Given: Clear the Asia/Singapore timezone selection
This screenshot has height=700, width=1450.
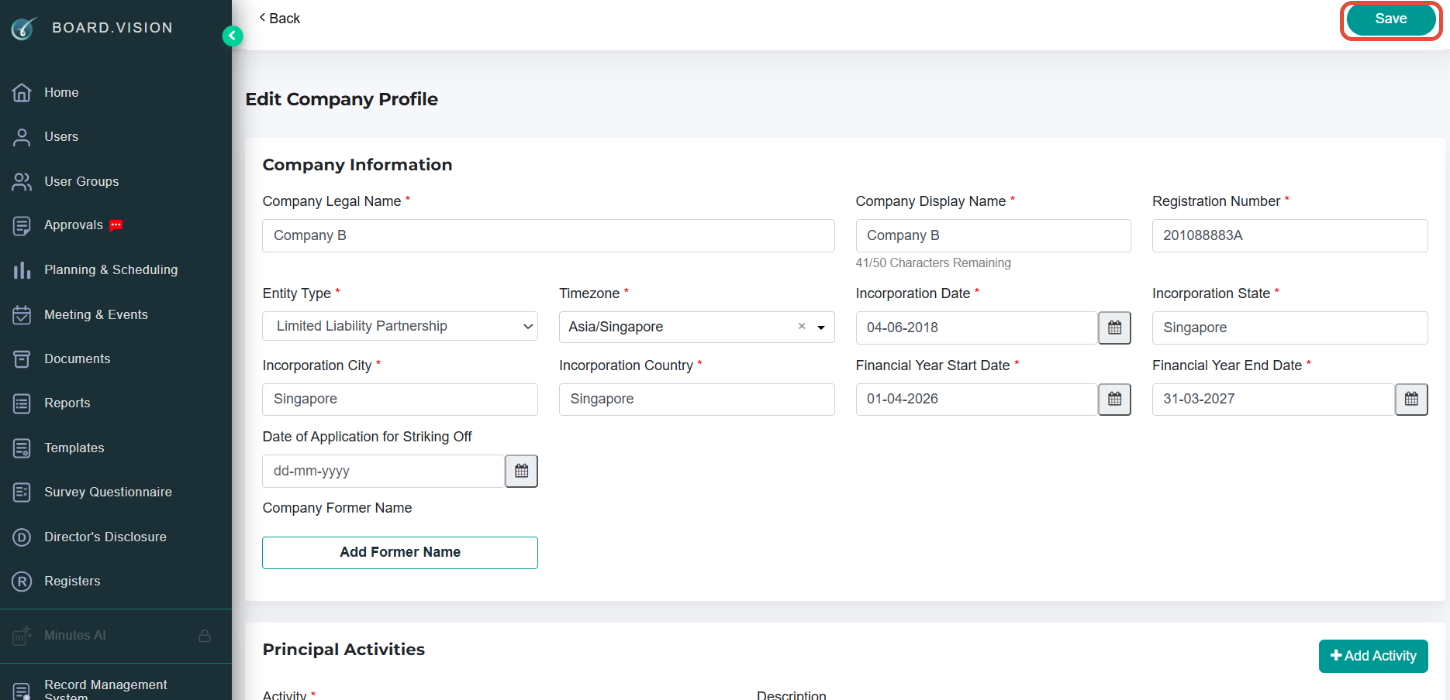Looking at the screenshot, I should (x=801, y=327).
